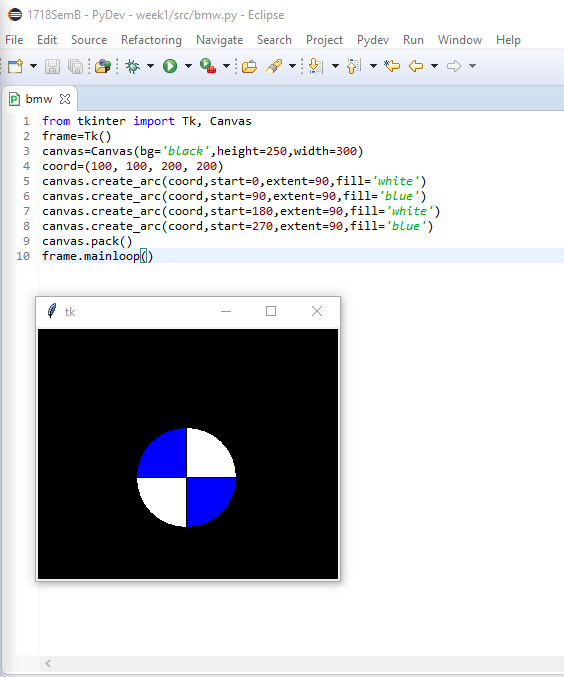The height and width of the screenshot is (677, 564).
Task: Expand the Debug button dropdown arrow
Action: point(150,66)
